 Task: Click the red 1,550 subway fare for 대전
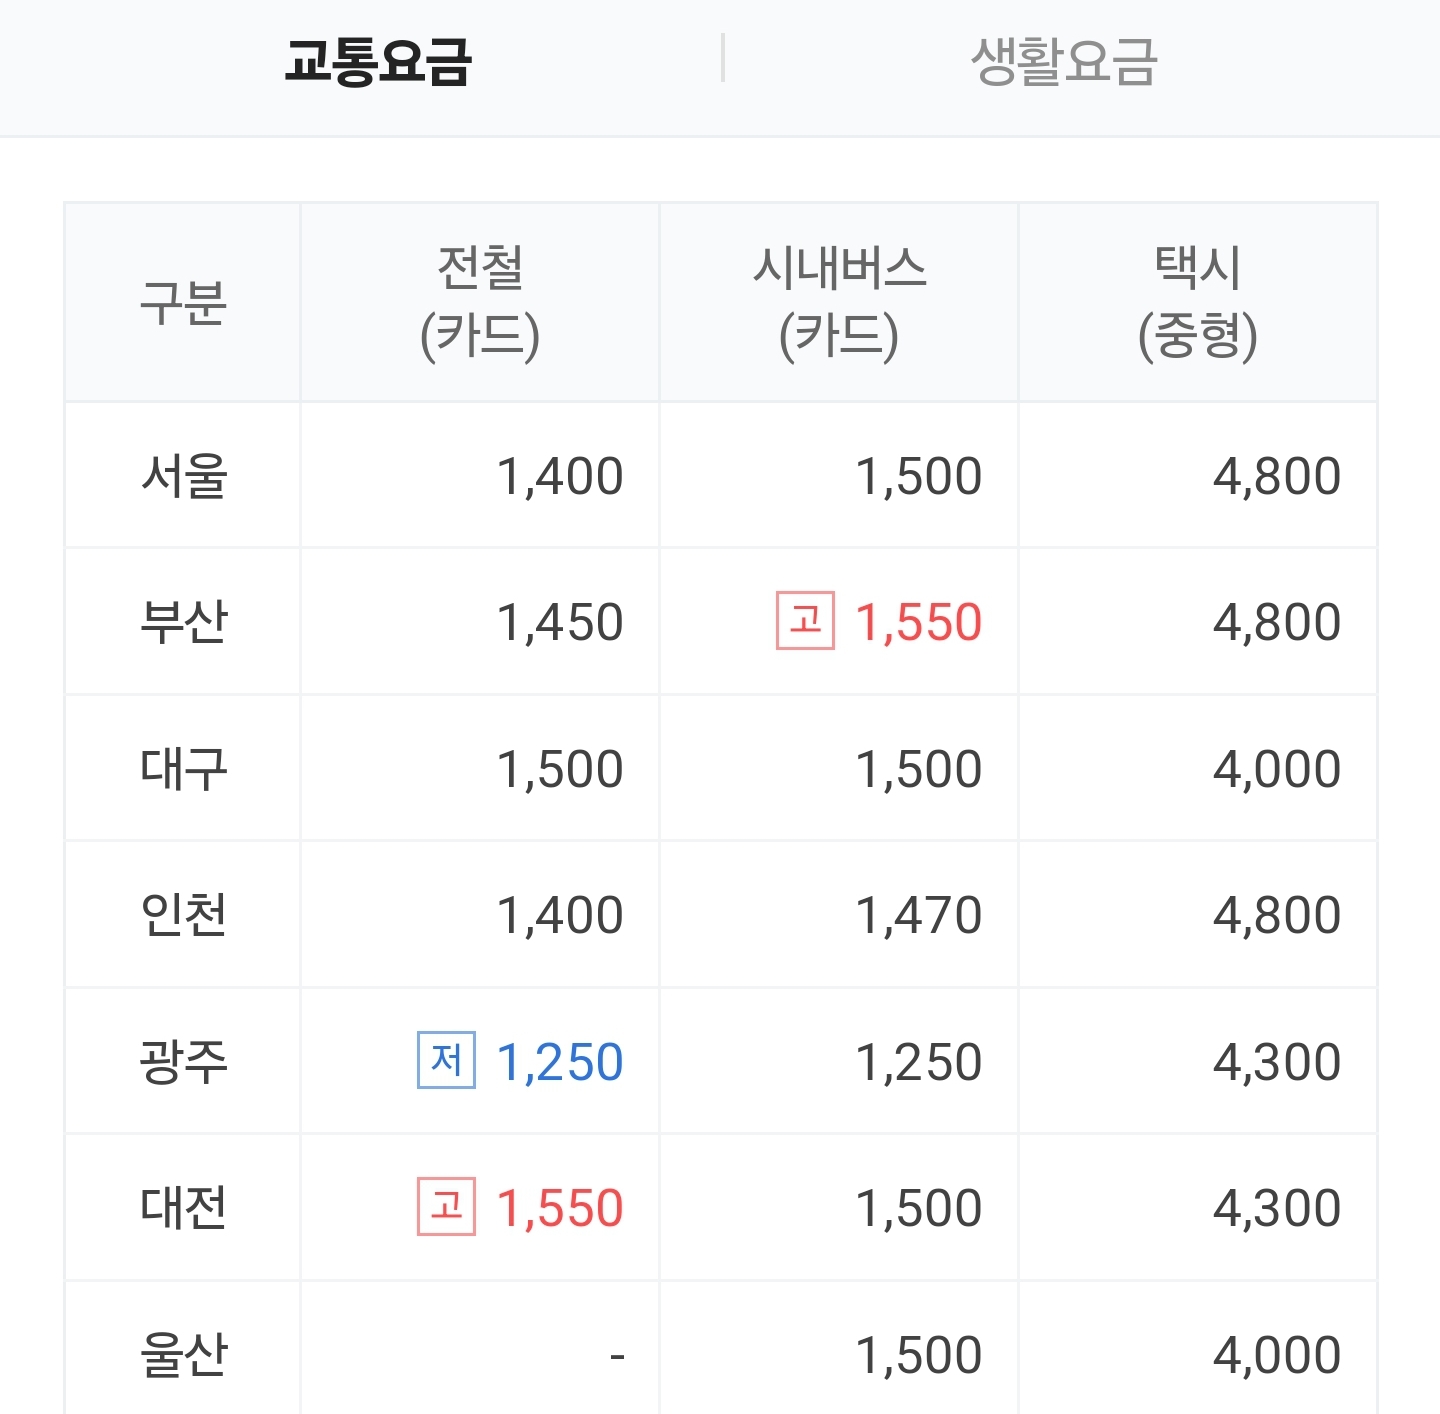560,1208
